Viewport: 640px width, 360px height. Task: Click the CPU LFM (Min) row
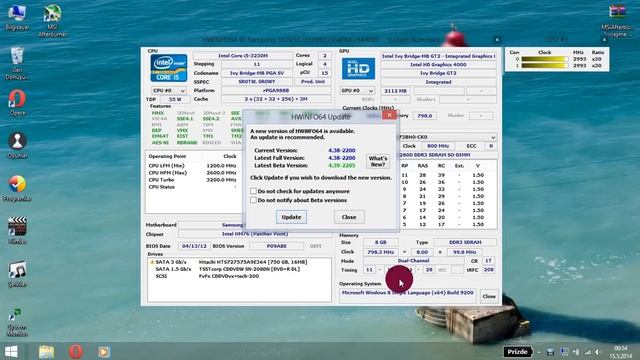click(192, 166)
